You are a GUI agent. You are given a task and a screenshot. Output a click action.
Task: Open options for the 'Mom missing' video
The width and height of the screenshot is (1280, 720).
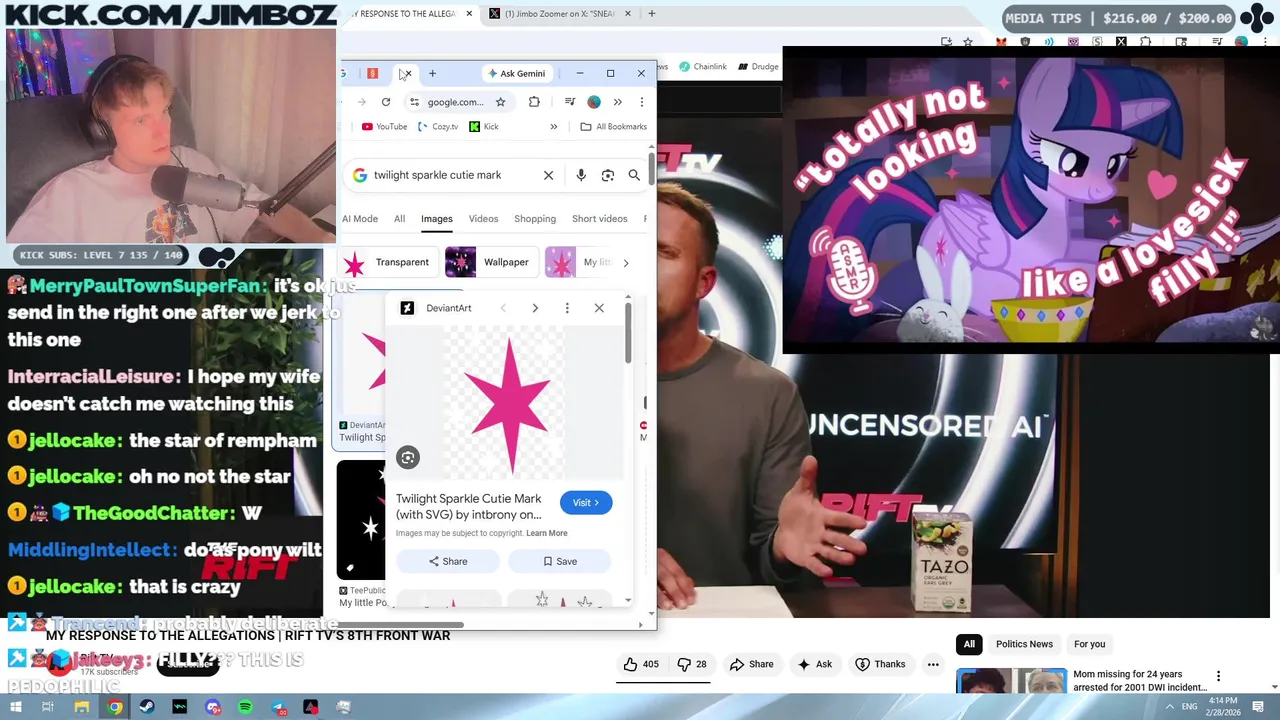(x=1218, y=677)
